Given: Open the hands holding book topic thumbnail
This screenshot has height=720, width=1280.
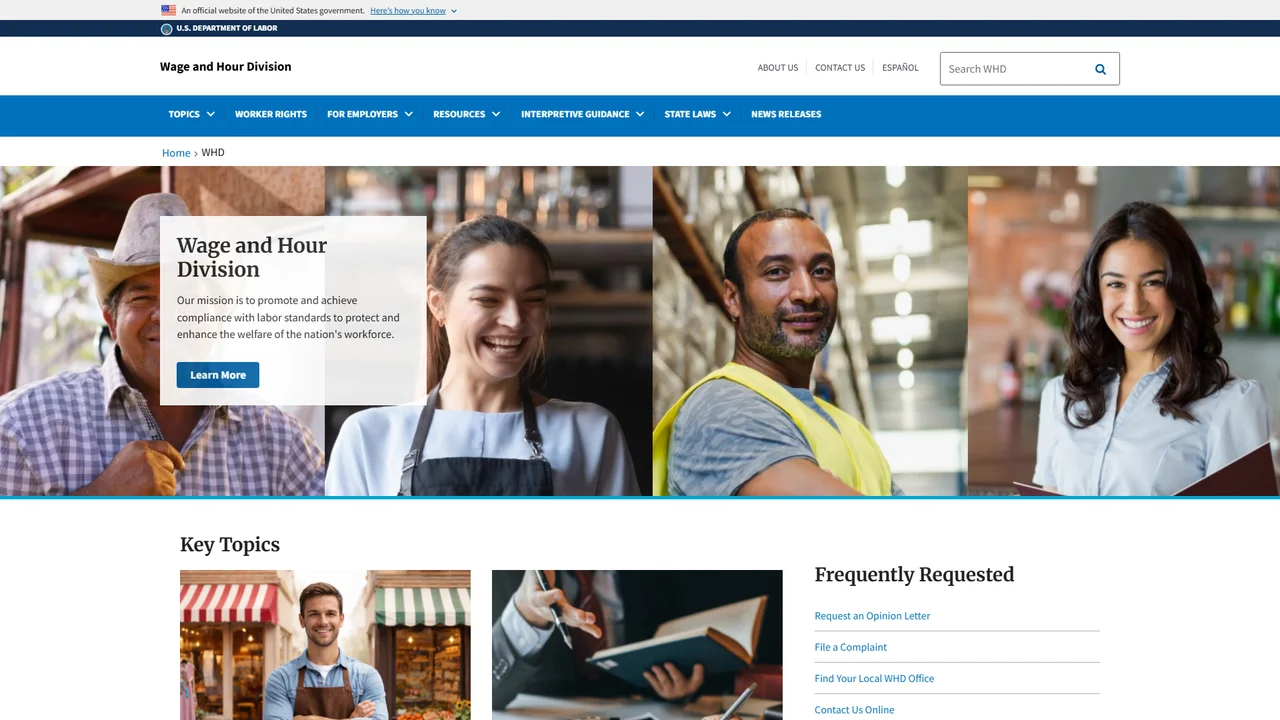Looking at the screenshot, I should tap(637, 645).
